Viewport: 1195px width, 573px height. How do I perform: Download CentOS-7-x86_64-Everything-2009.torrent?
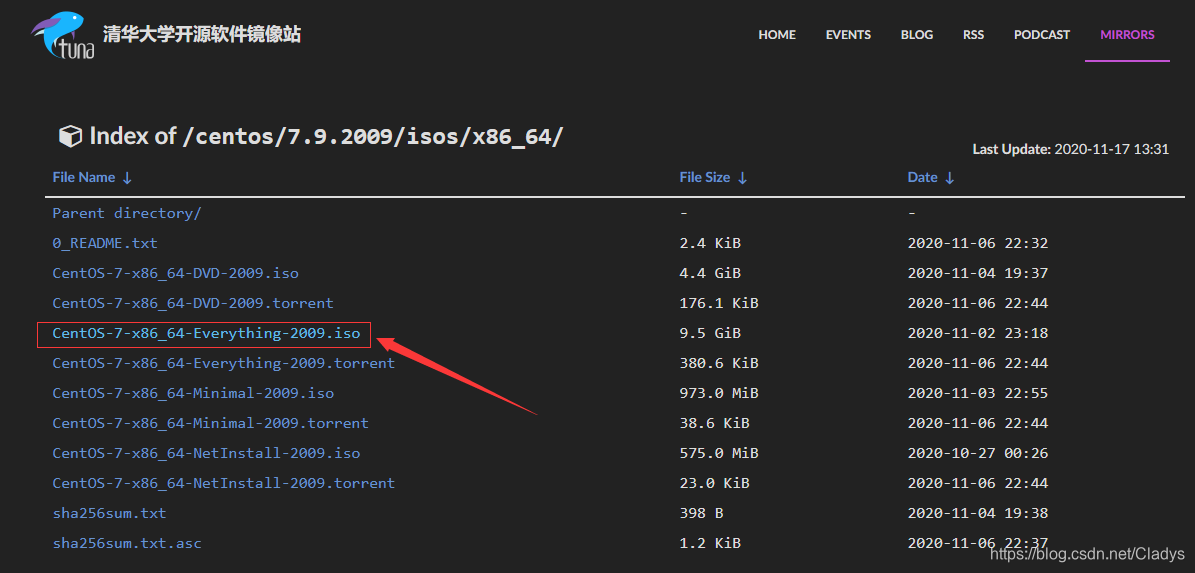point(224,363)
